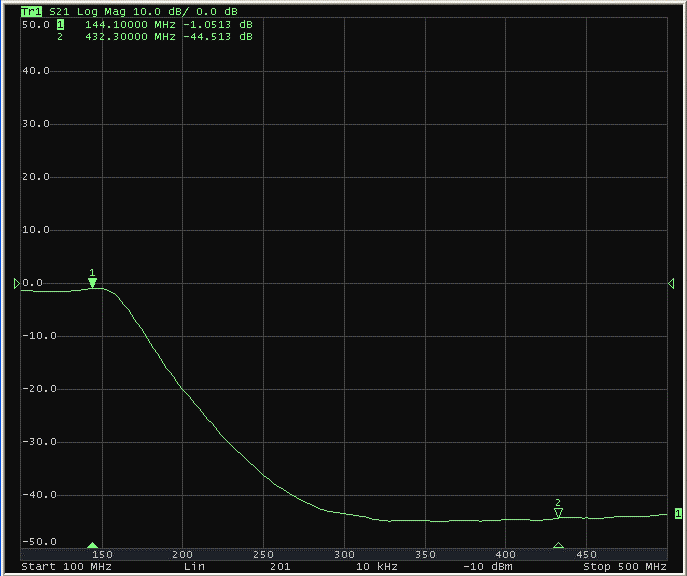The width and height of the screenshot is (687, 576).
Task: Click the trace 1 end indicator box
Action: click(x=678, y=513)
